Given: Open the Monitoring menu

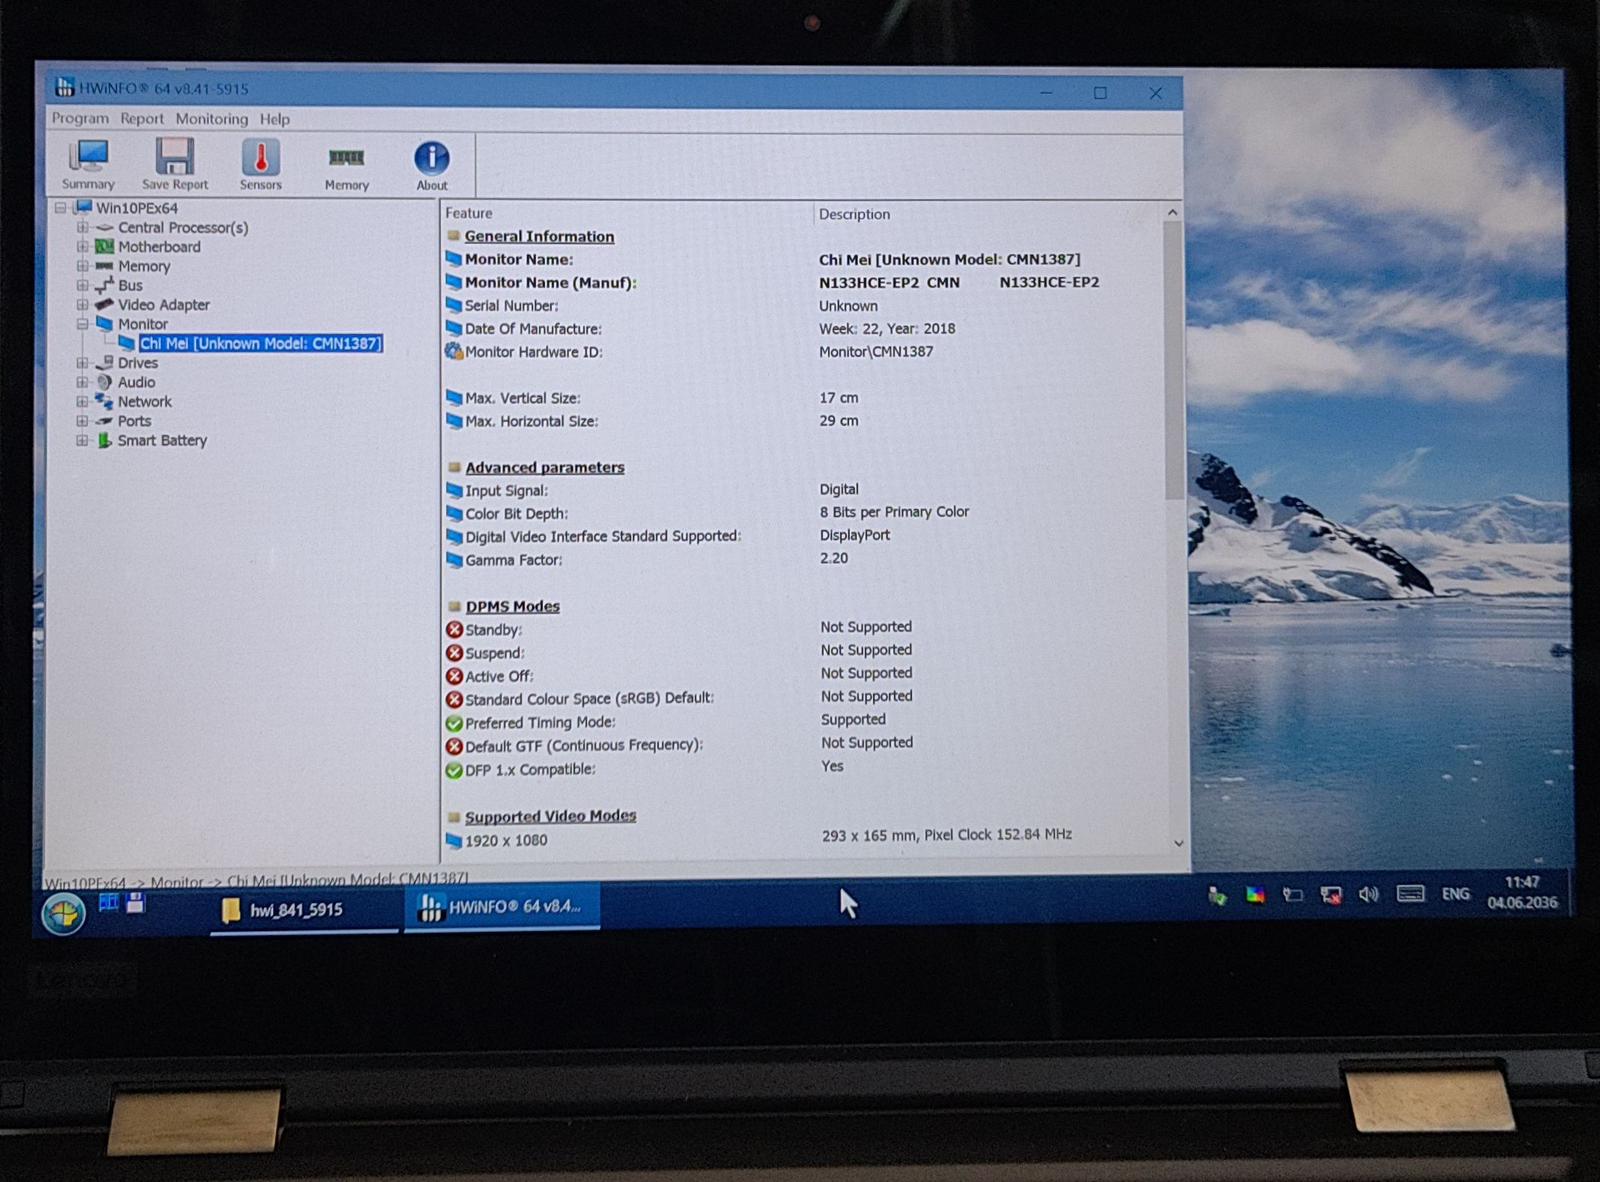Looking at the screenshot, I should (212, 118).
